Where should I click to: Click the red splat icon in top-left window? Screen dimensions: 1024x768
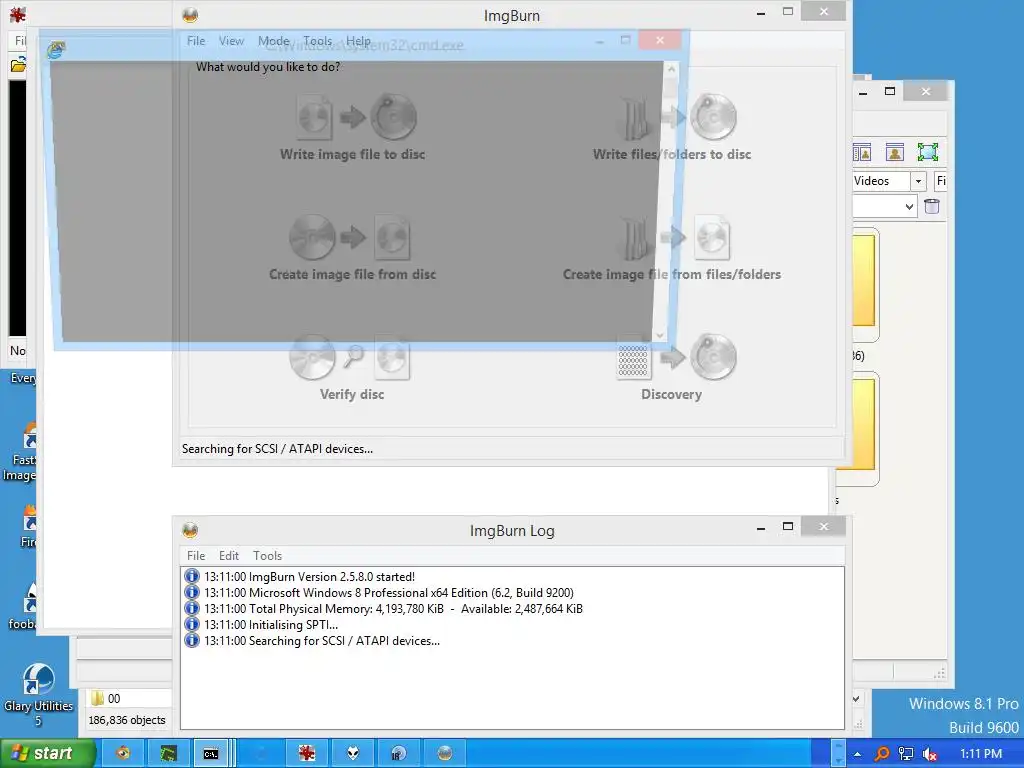coord(18,14)
